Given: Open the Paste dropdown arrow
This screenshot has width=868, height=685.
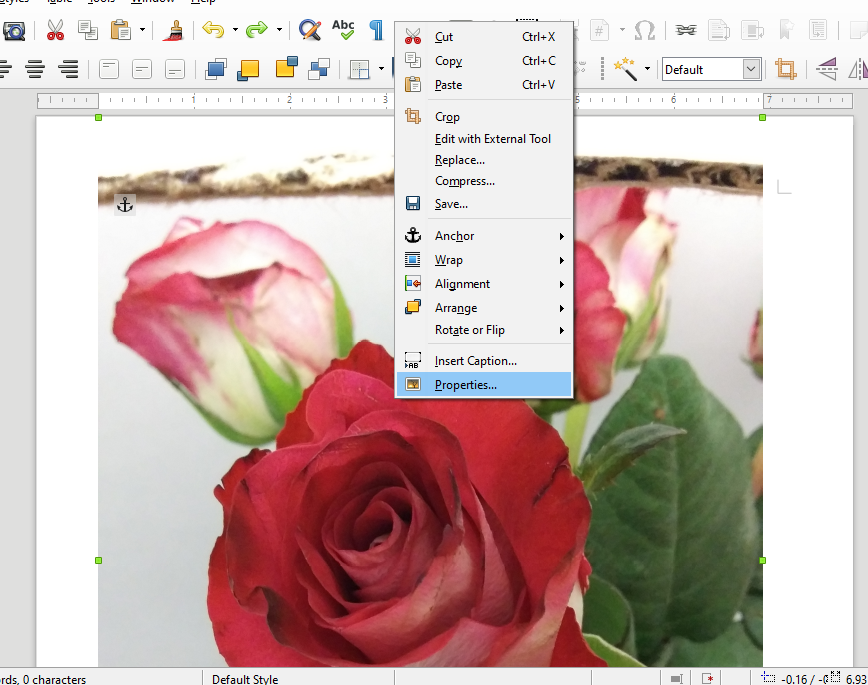Looking at the screenshot, I should tap(141, 31).
